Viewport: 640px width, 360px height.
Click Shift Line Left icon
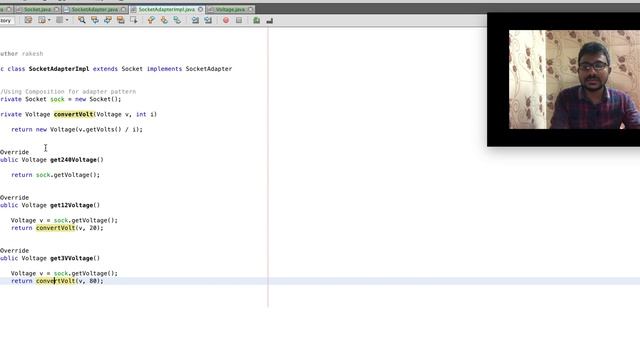[195, 20]
